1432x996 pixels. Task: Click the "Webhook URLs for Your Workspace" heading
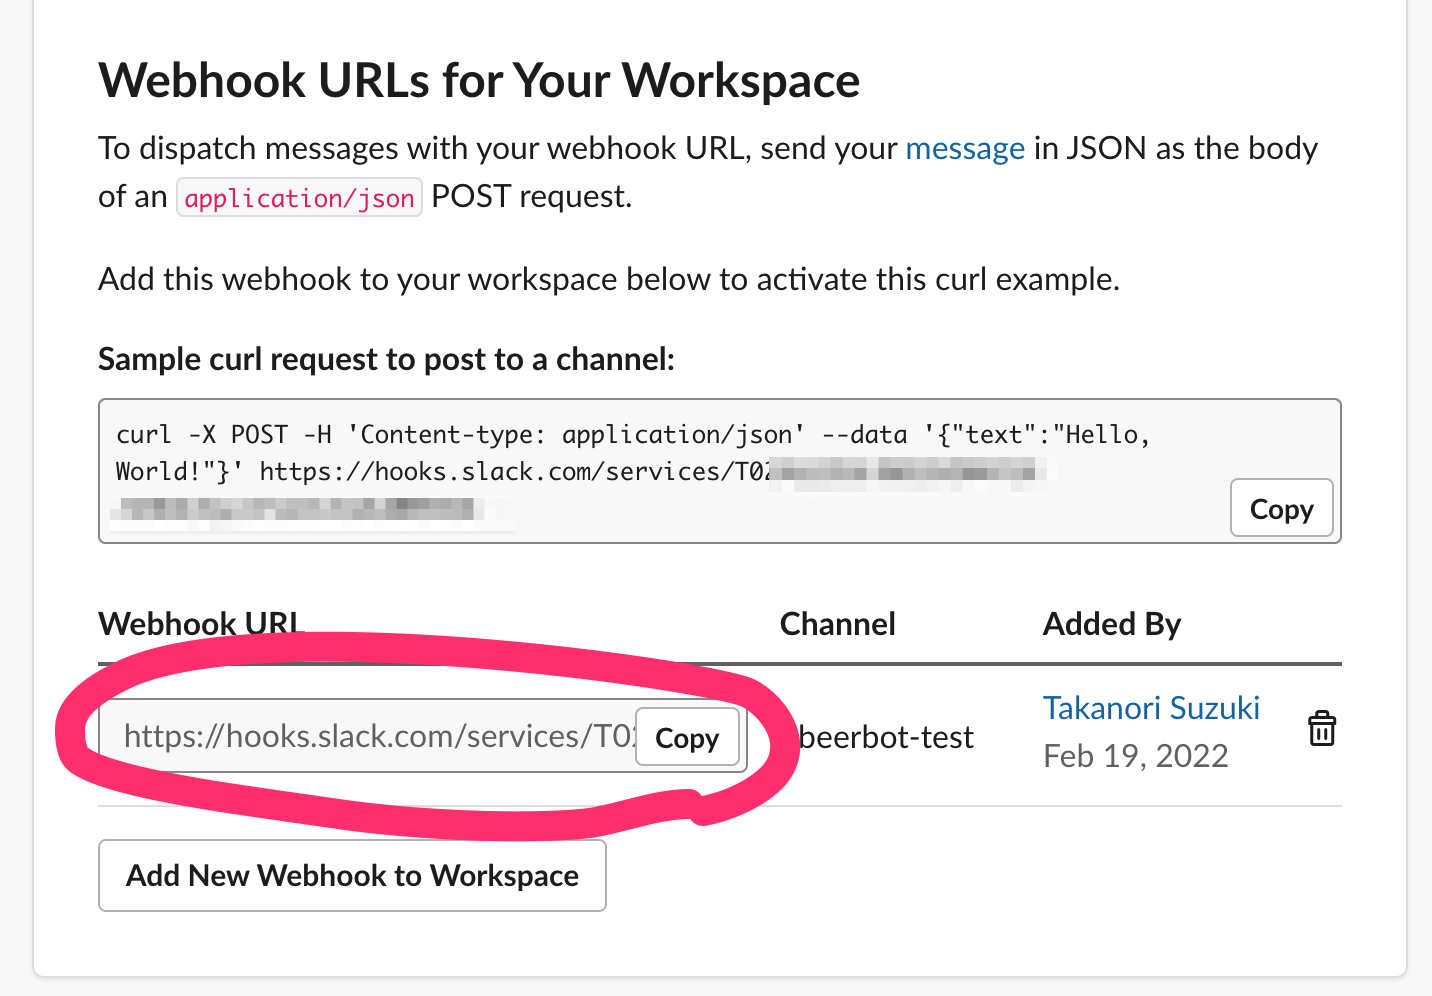(x=479, y=81)
